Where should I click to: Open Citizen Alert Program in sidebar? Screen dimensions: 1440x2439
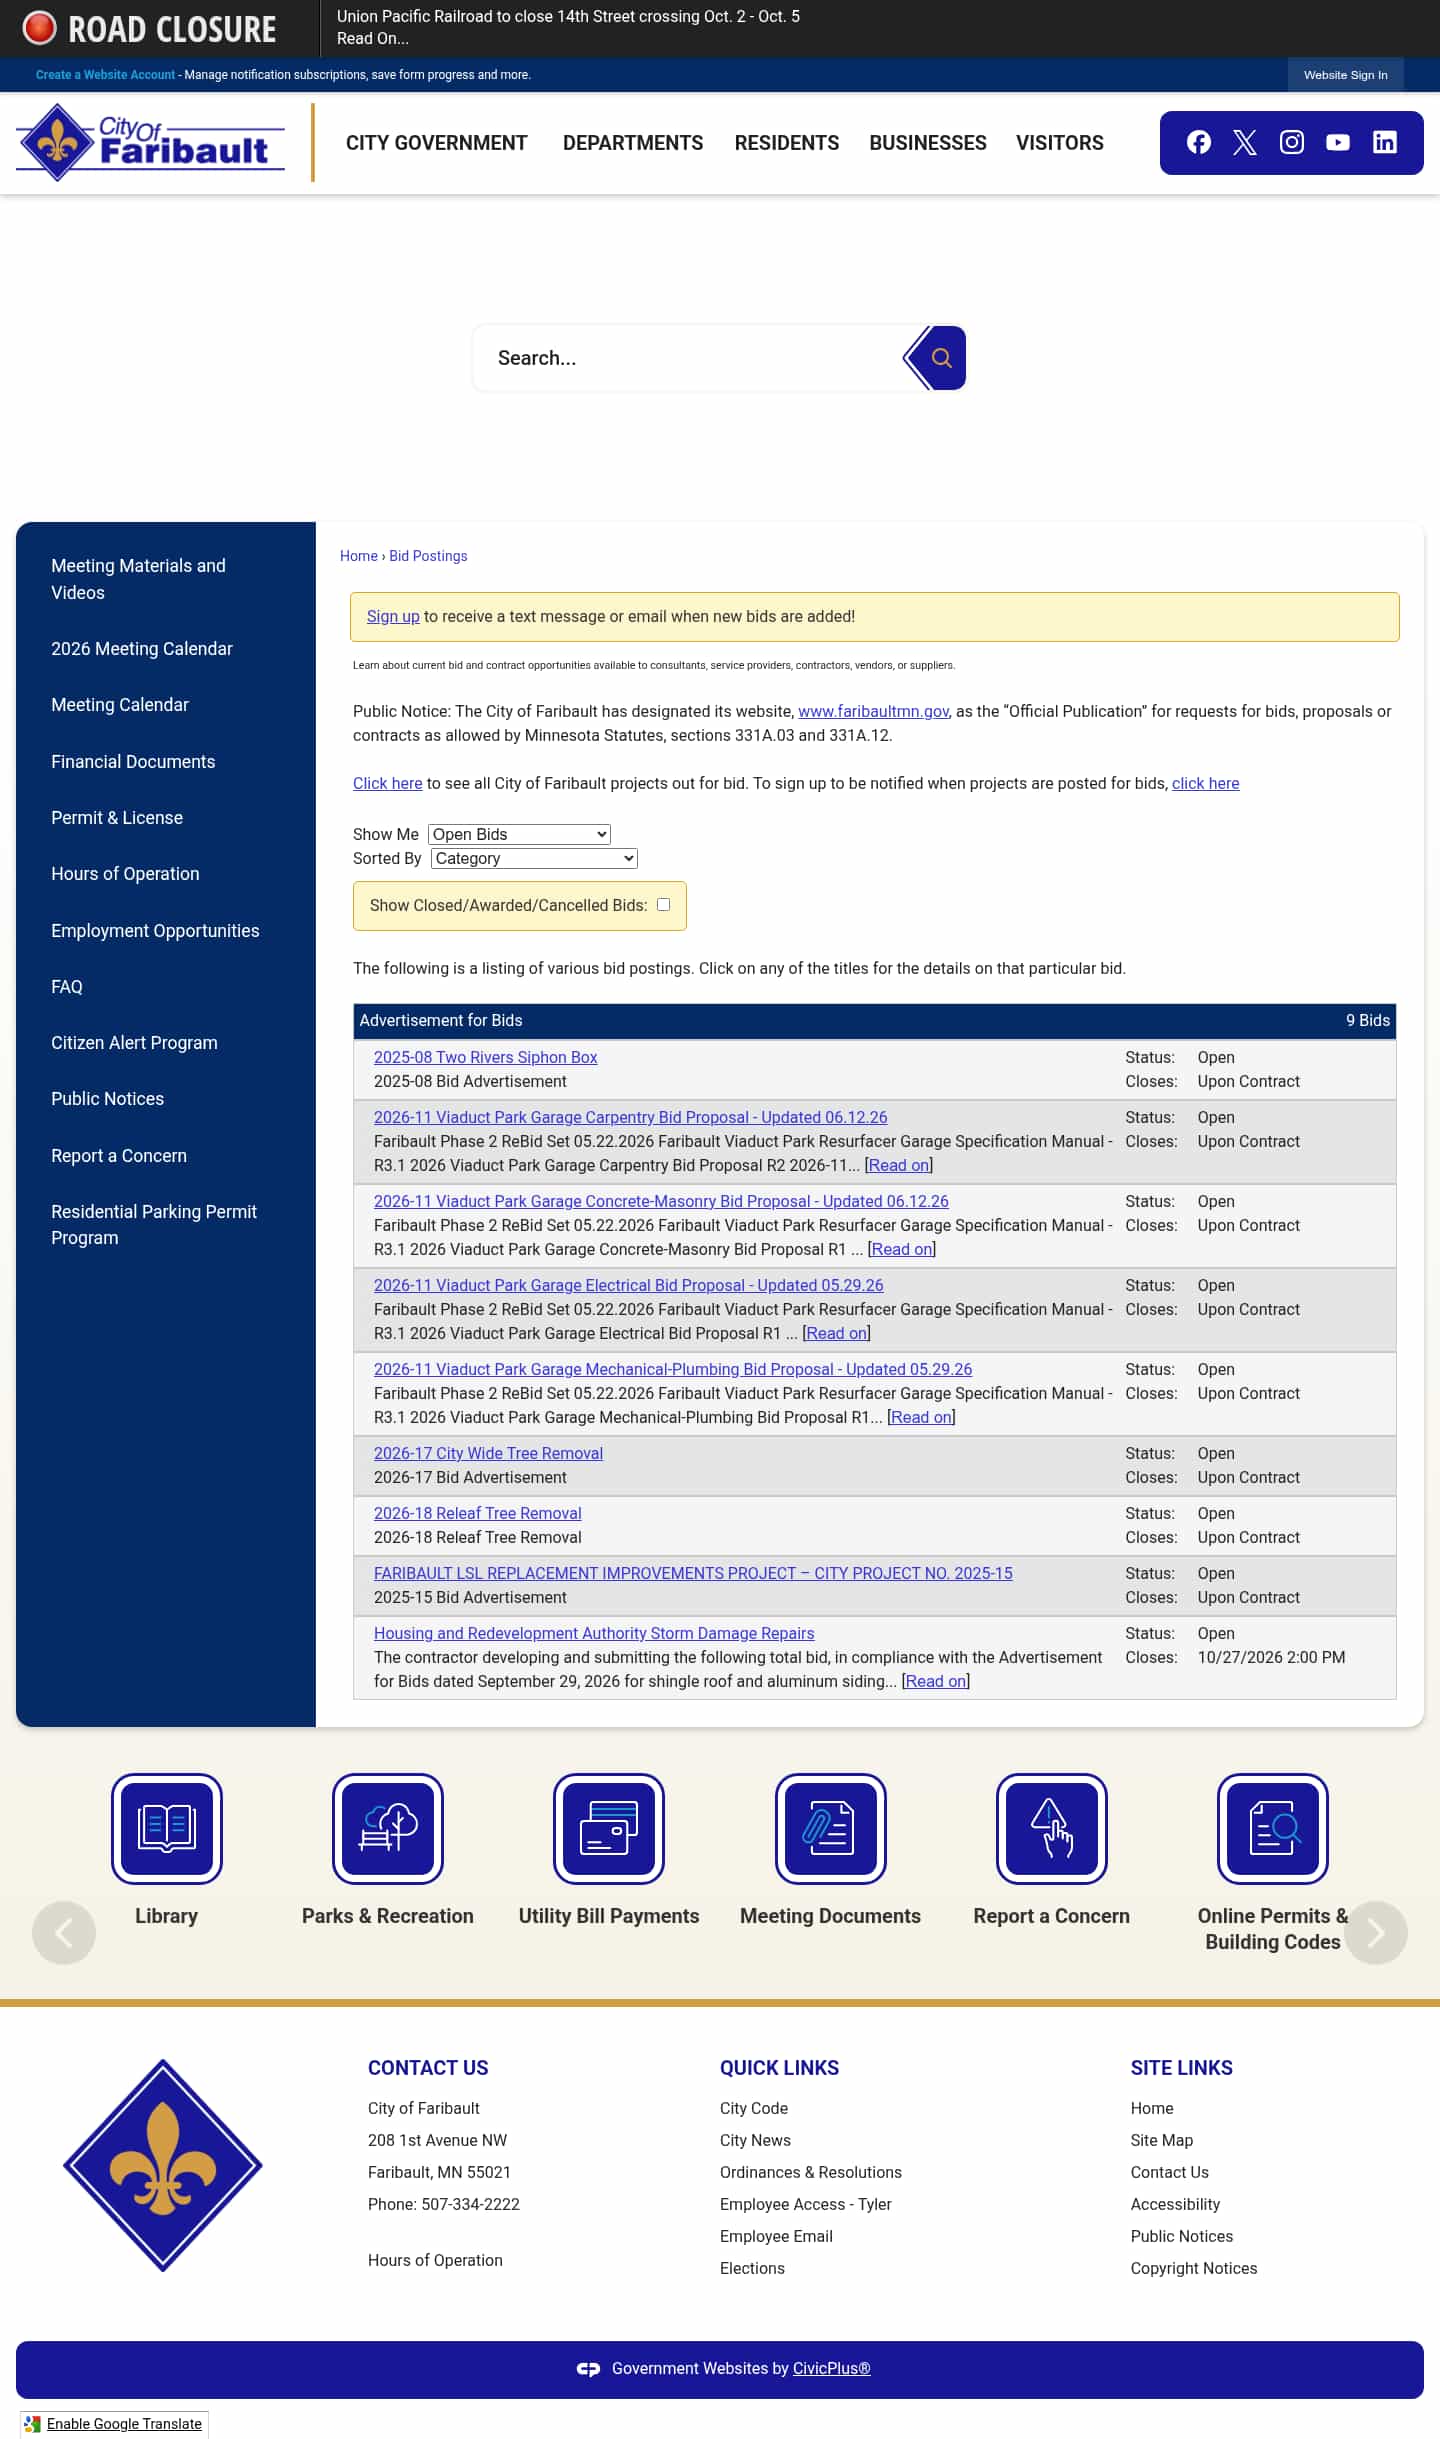pyautogui.click(x=134, y=1043)
